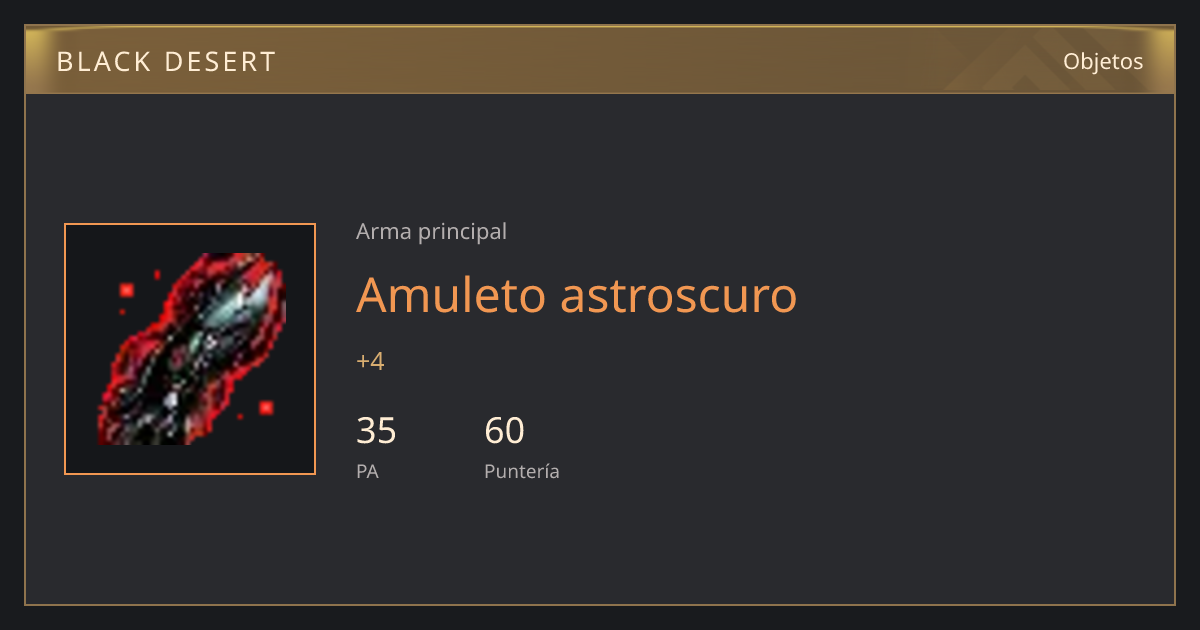
Task: Click the 35 attack value
Action: [376, 431]
